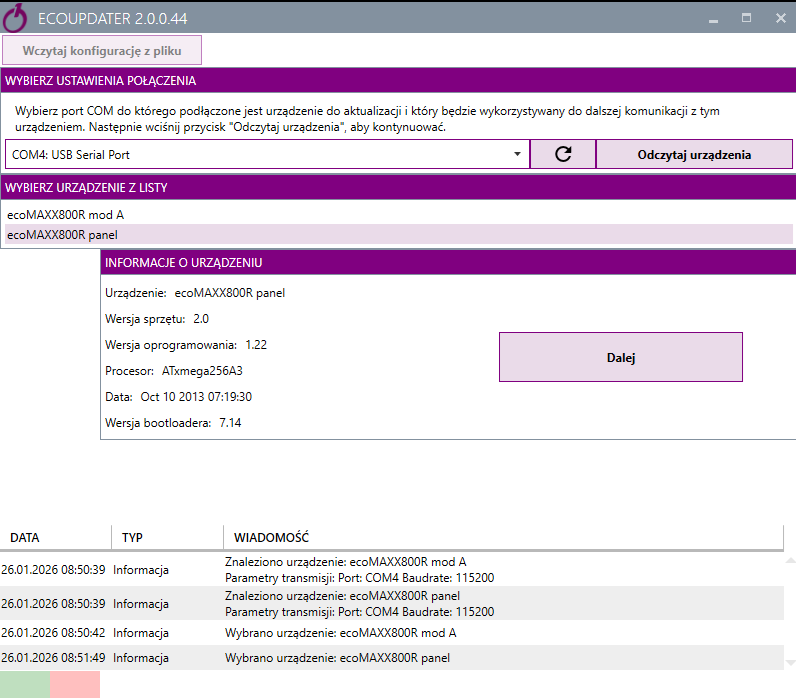Click the 'Urządzenie: ecoMAXX800R panel' info line
The image size is (798, 699).
[195, 293]
